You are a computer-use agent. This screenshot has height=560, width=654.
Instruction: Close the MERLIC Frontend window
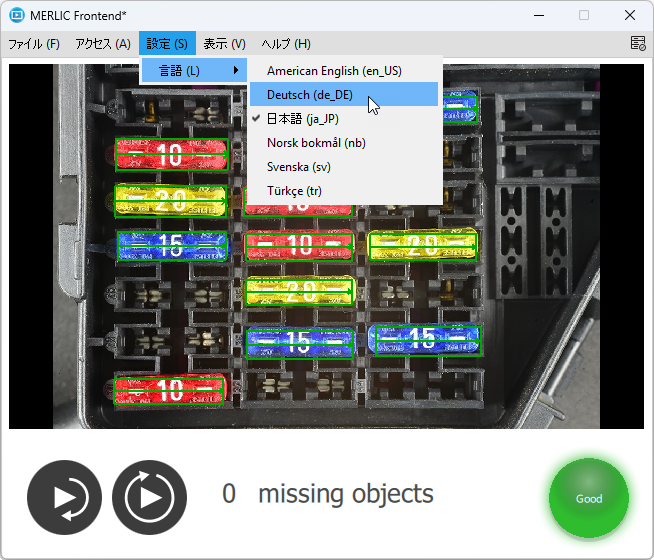pyautogui.click(x=629, y=15)
